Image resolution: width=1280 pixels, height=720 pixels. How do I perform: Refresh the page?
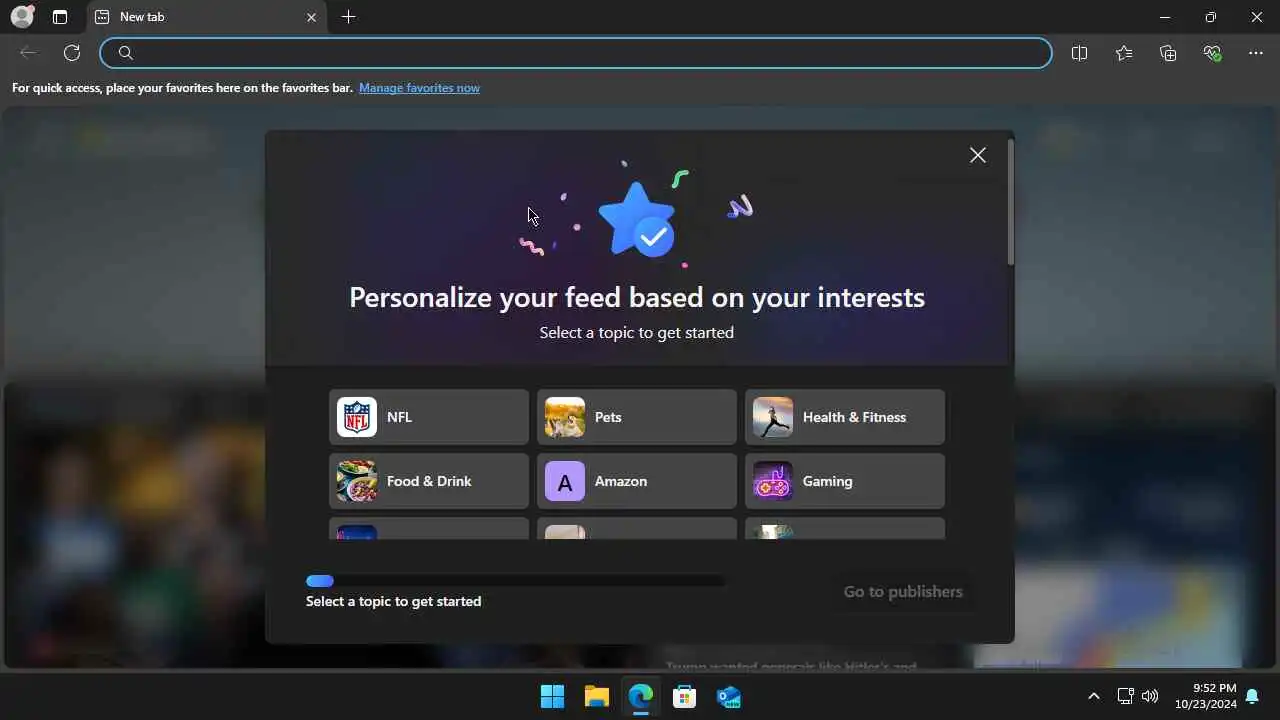pos(72,53)
